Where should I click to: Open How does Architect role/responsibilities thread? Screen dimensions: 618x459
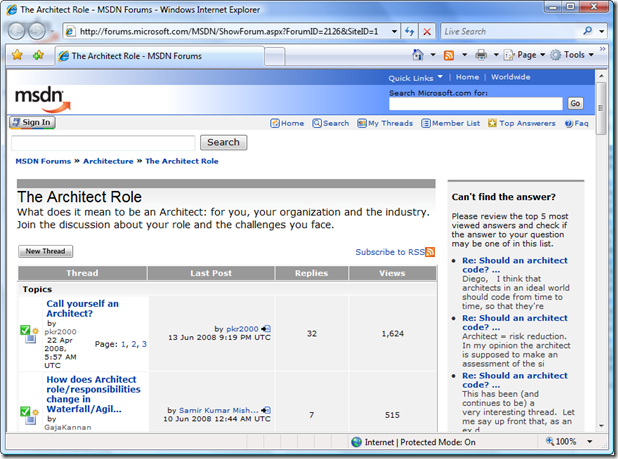93,394
